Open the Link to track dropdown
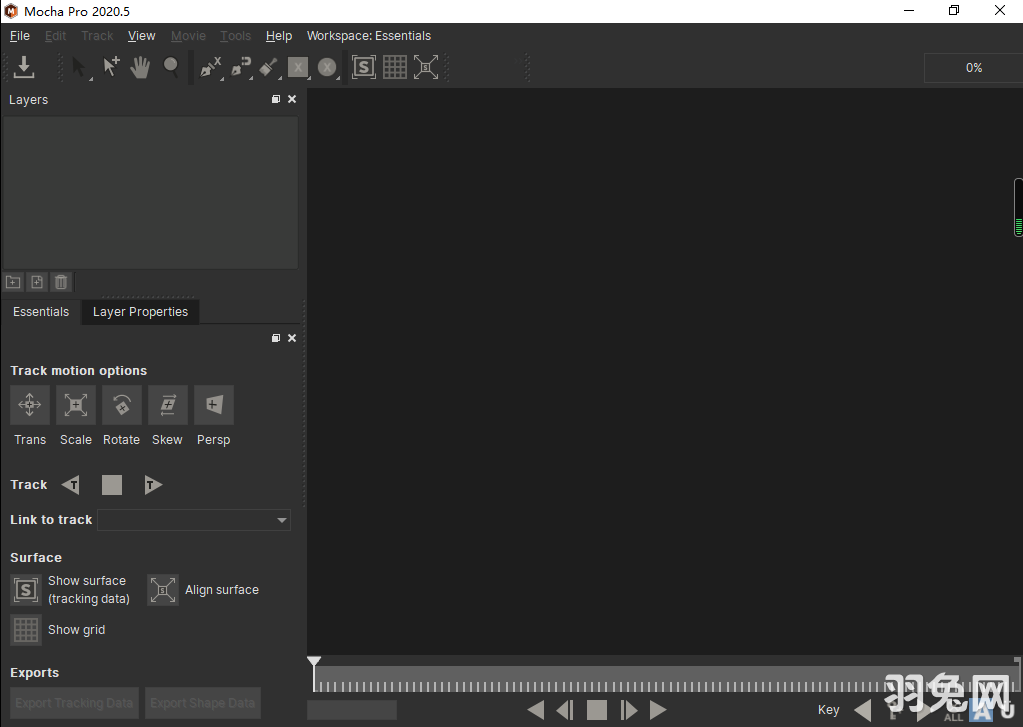1023x727 pixels. coord(282,520)
